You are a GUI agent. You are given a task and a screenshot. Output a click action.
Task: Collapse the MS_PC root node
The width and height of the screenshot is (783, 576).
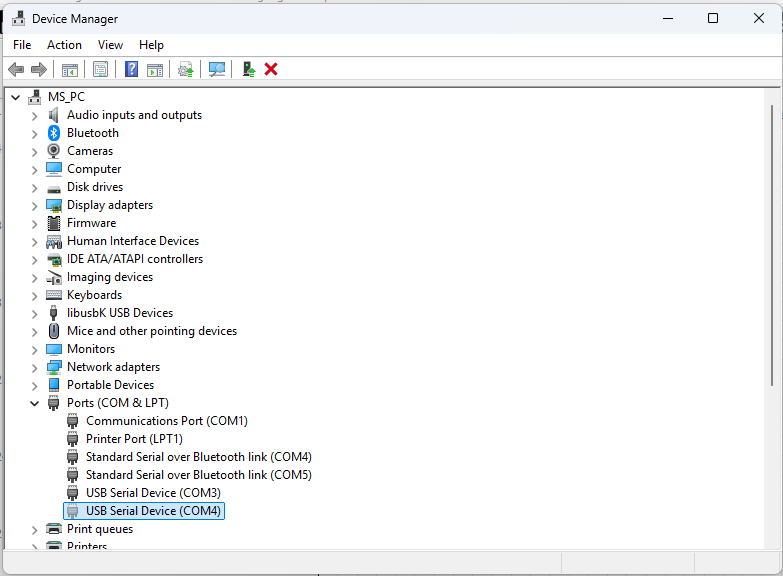pos(15,97)
